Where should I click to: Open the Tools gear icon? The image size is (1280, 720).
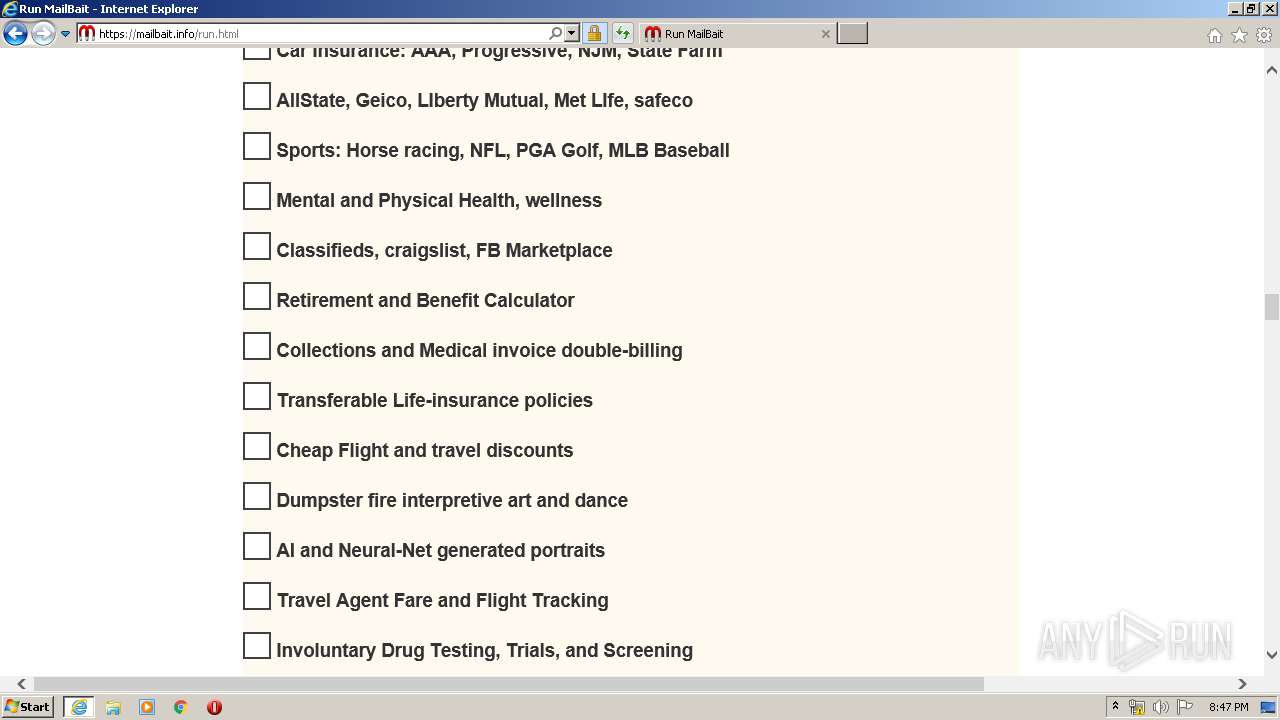click(x=1264, y=35)
